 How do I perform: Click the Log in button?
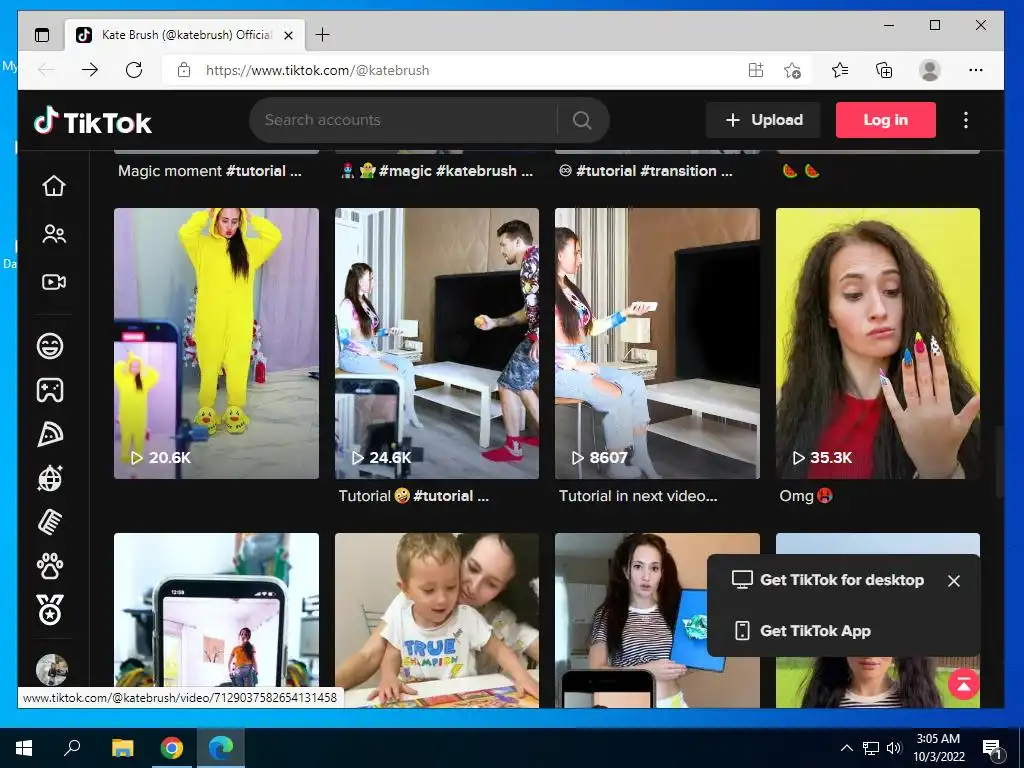886,120
